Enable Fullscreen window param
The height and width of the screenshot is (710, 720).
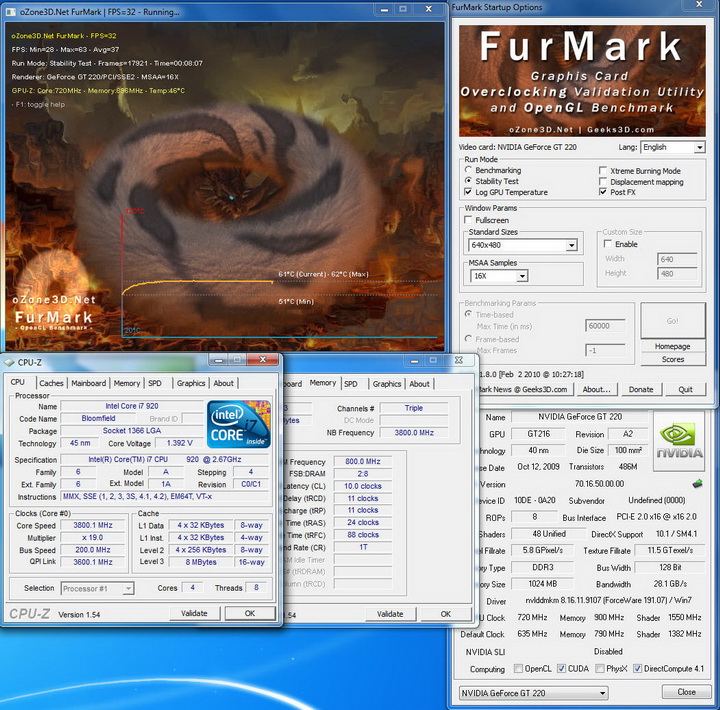[x=468, y=220]
